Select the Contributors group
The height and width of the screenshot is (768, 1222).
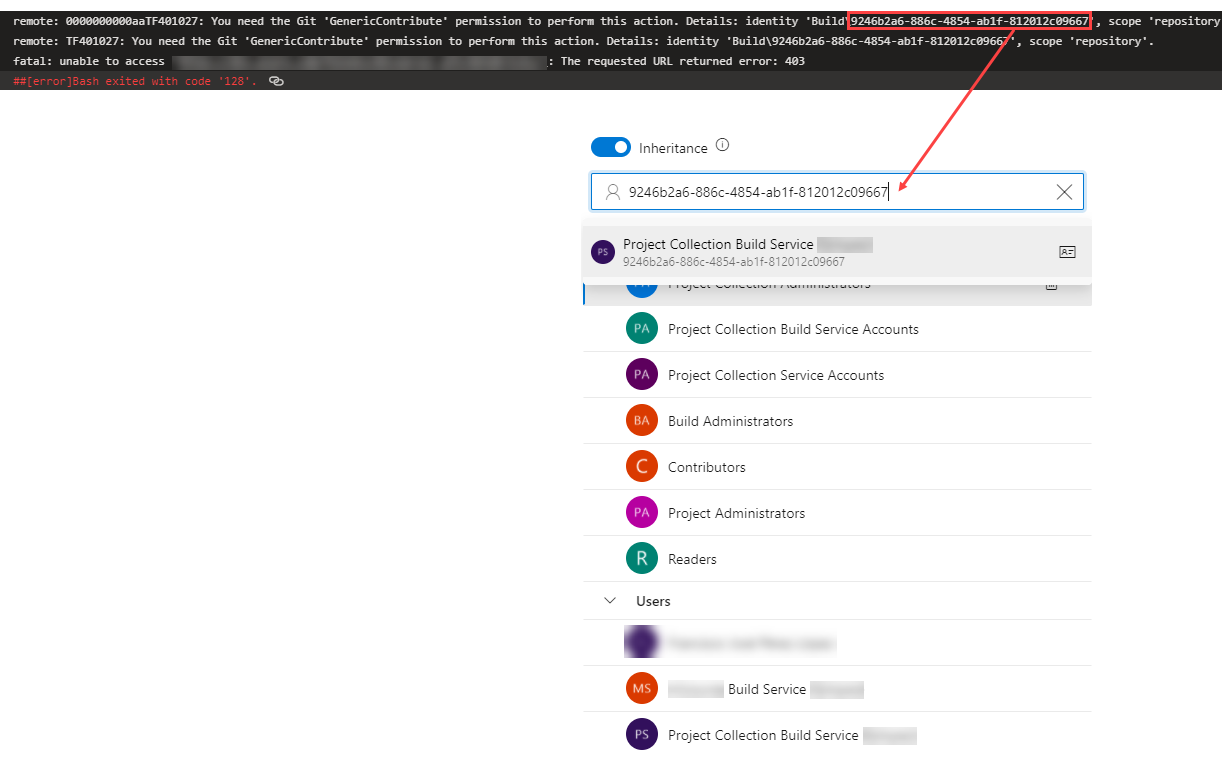pos(837,467)
